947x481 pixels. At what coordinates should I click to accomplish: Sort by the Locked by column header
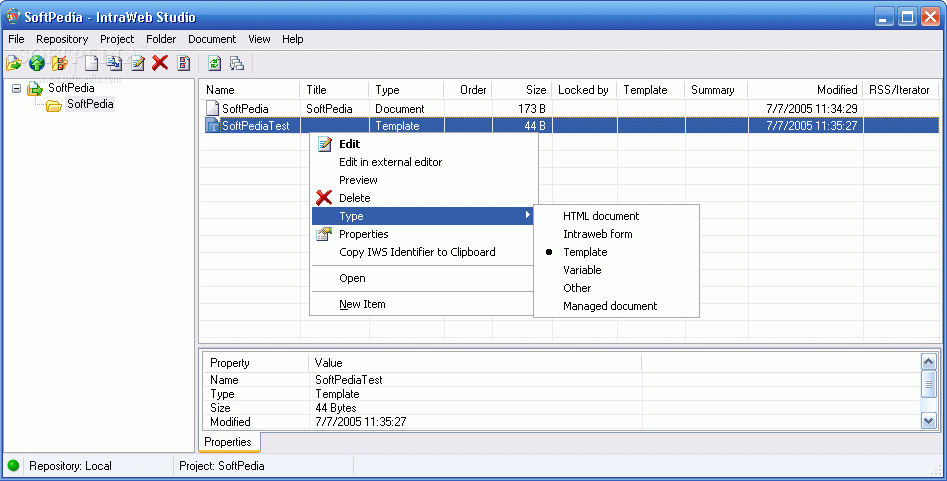(x=584, y=90)
